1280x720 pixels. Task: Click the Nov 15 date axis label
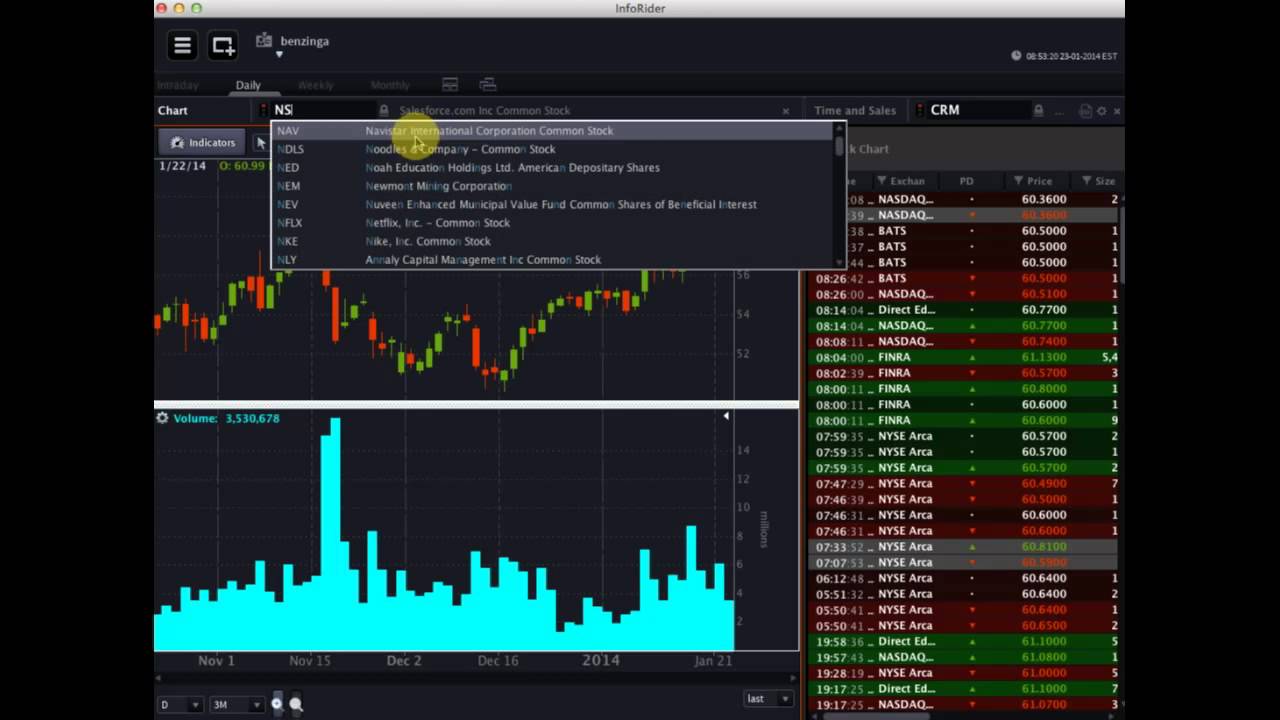click(x=309, y=661)
